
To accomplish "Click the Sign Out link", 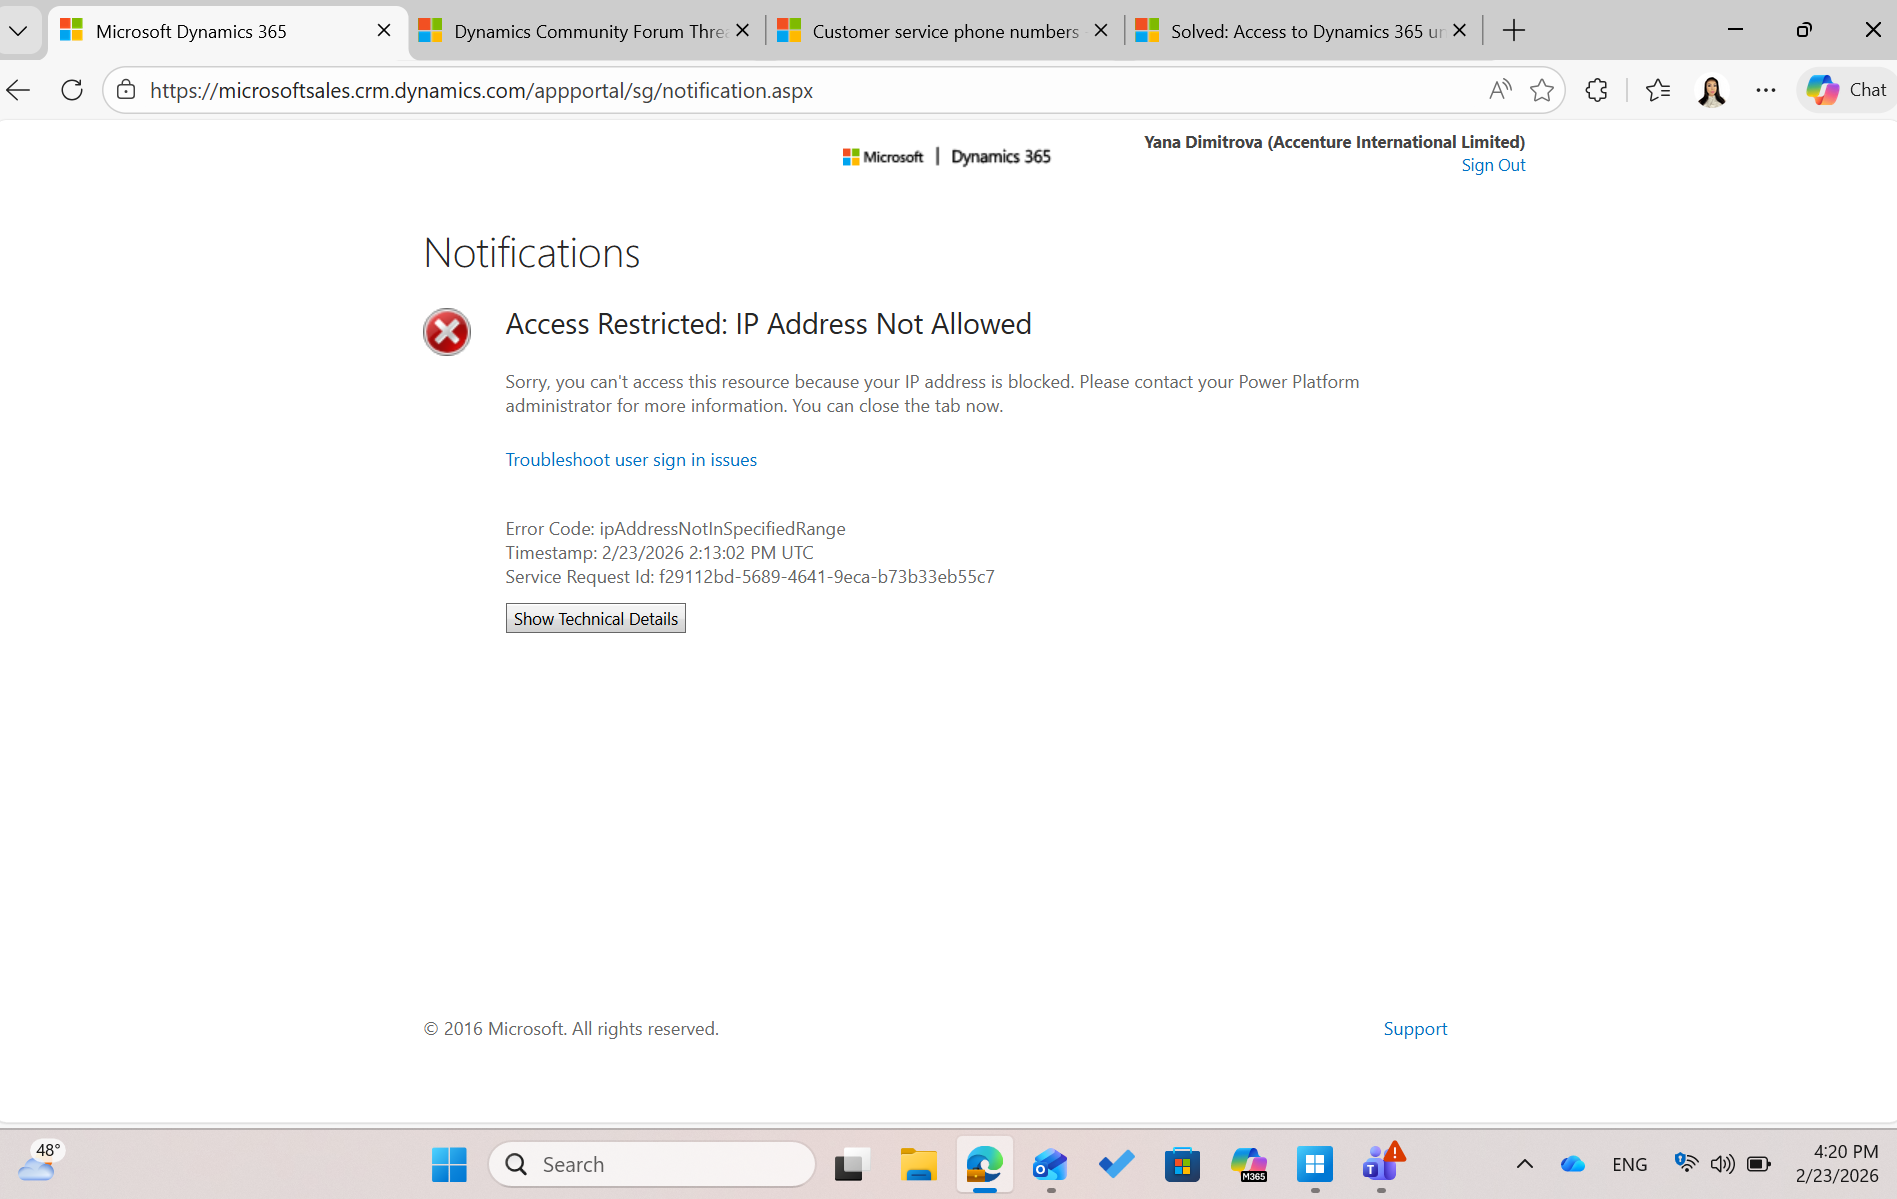I will pyautogui.click(x=1493, y=165).
